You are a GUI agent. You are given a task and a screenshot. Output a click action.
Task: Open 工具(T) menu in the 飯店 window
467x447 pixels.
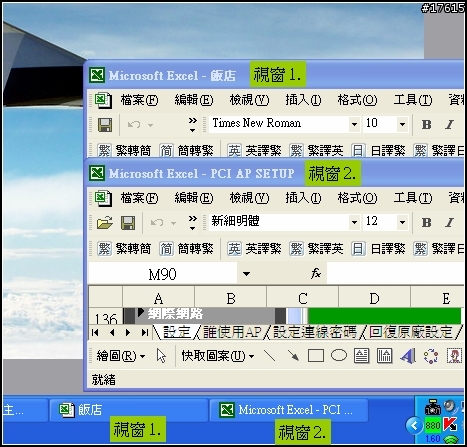point(413,100)
